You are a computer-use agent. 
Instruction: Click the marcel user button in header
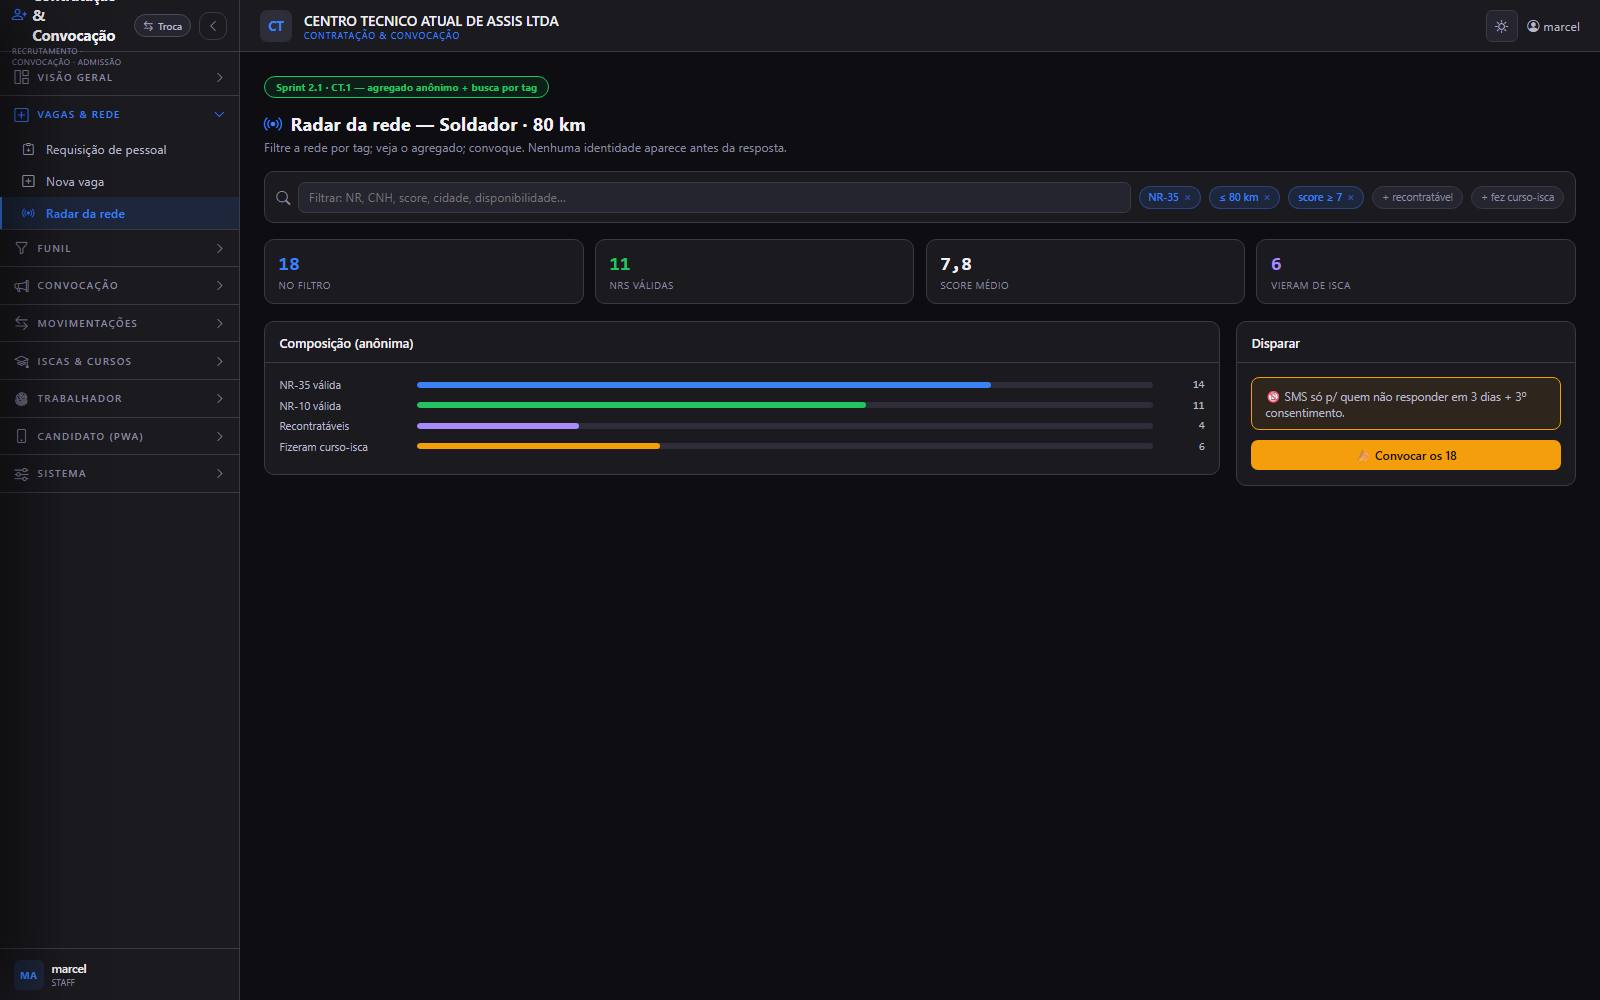pos(1553,27)
